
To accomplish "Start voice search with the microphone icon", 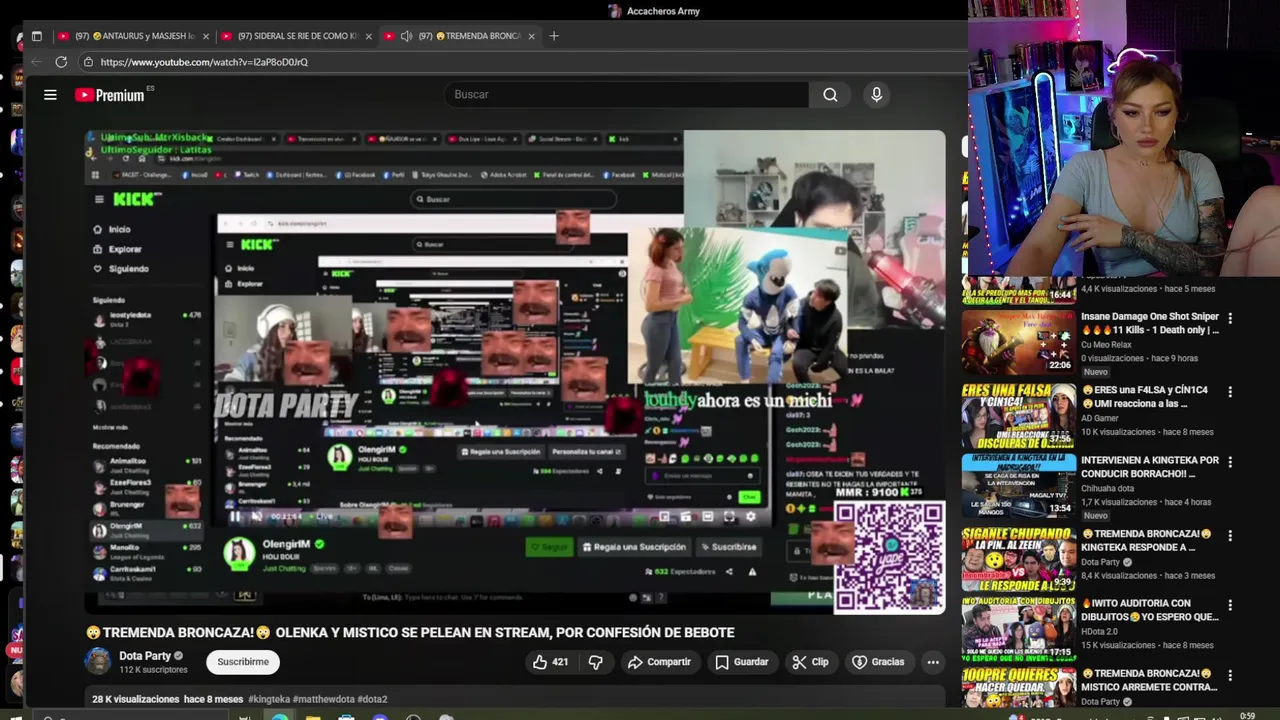I will coord(876,95).
